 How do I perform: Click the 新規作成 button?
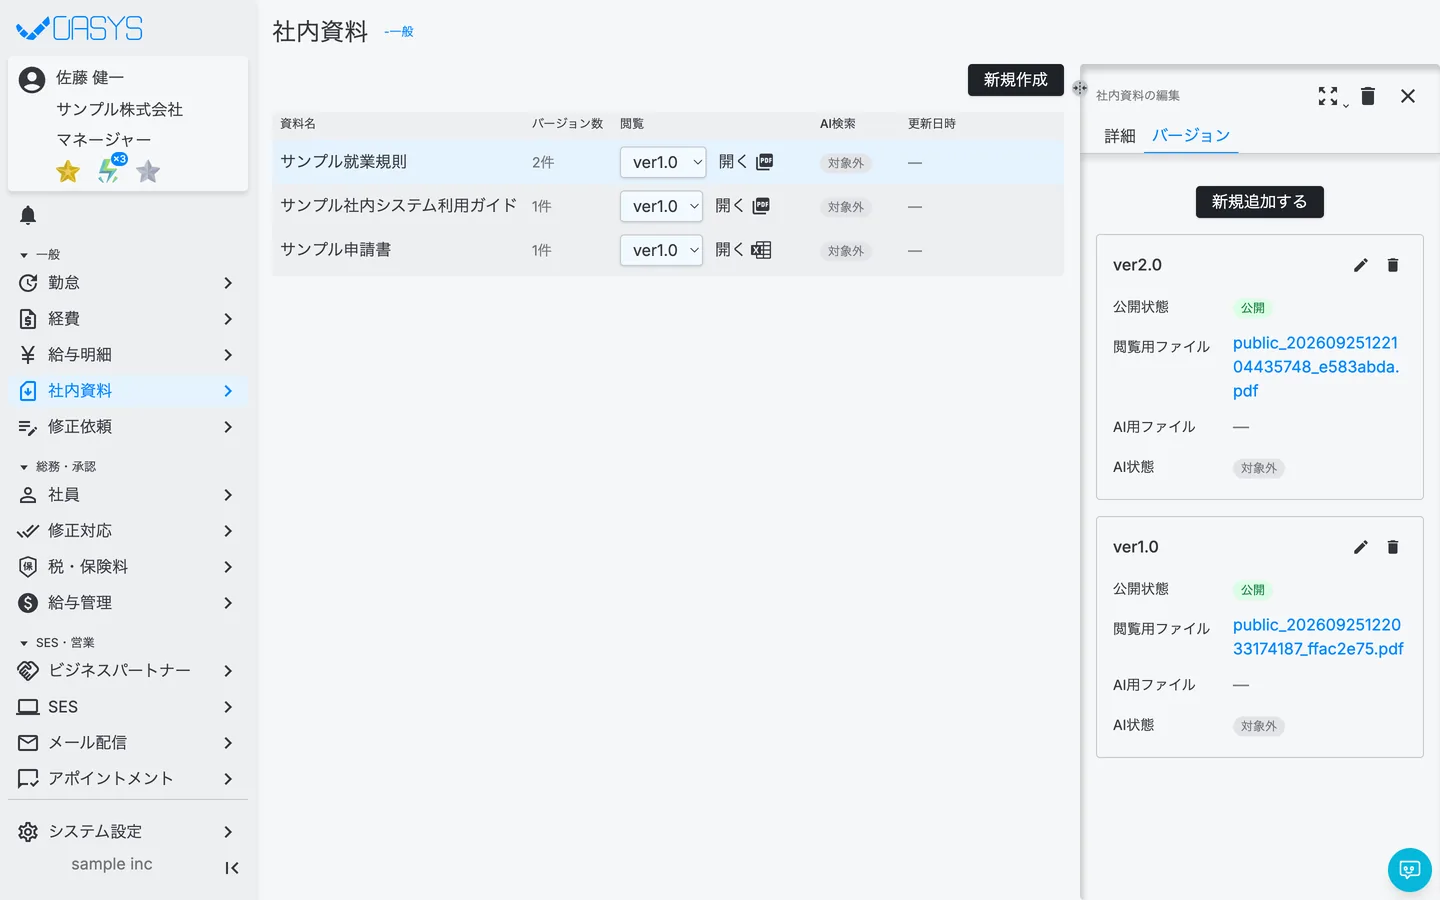(1016, 80)
